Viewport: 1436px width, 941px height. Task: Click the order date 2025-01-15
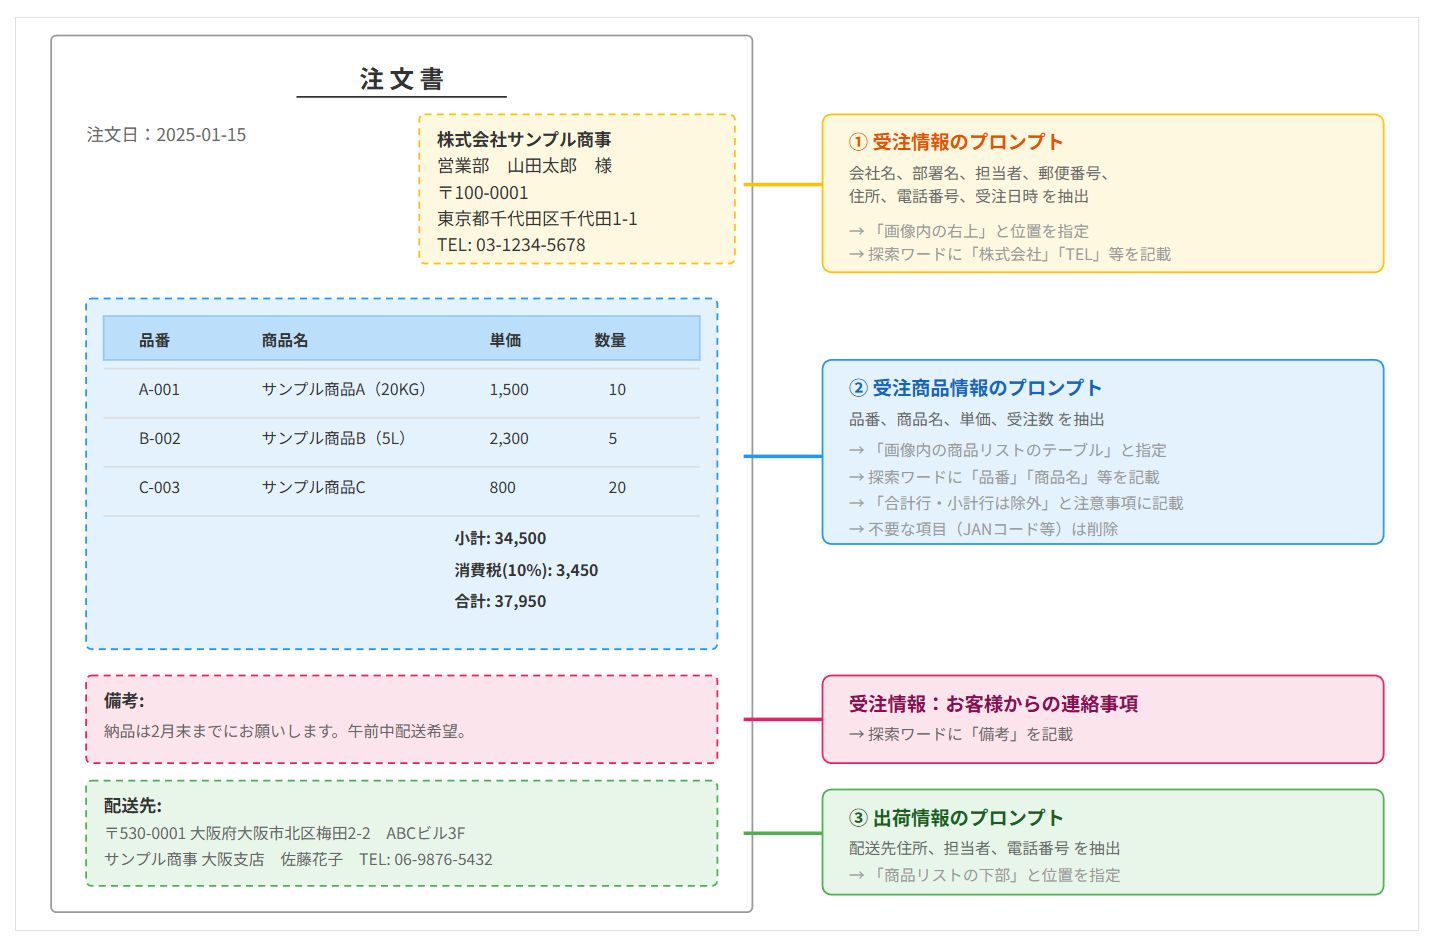(166, 133)
